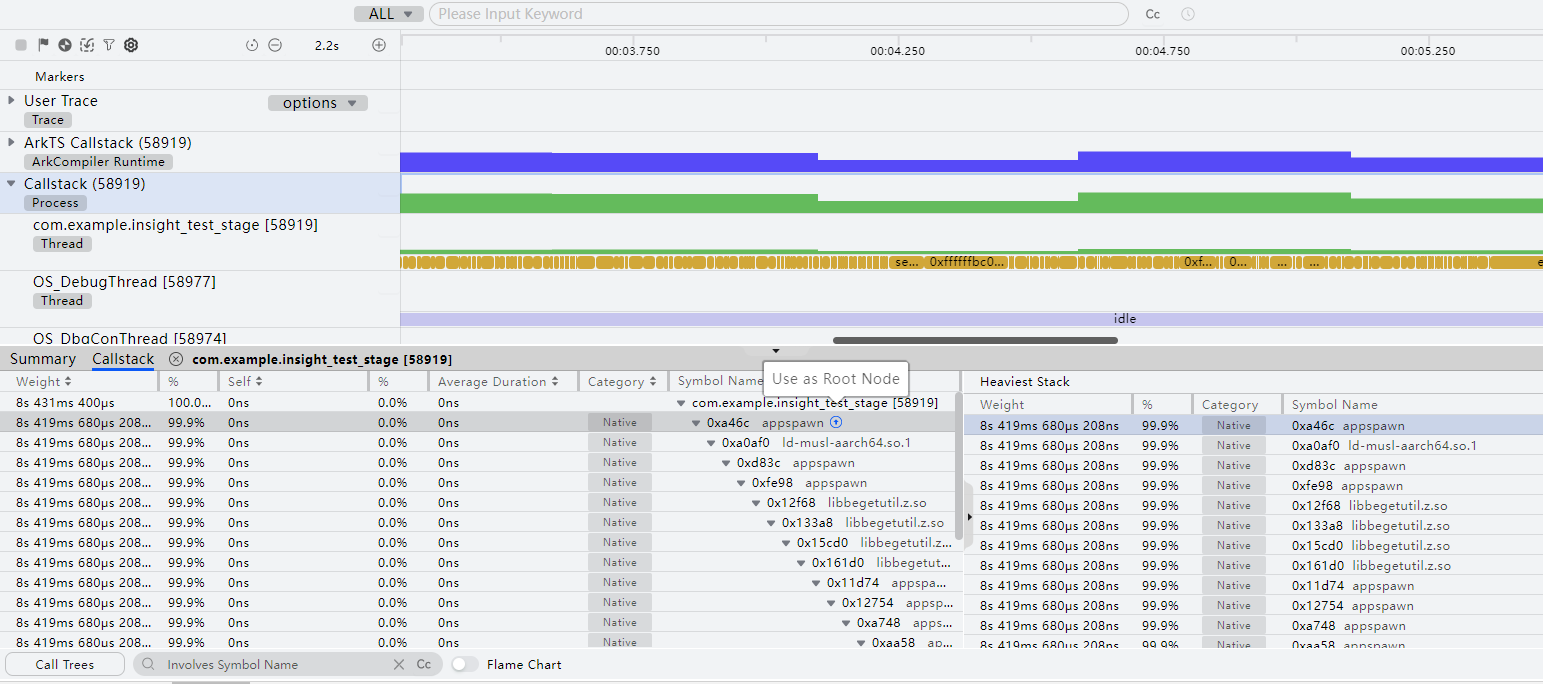This screenshot has height=684, width=1543.
Task: Click the pie-circle icon in toolbar
Action: pyautogui.click(x=65, y=45)
